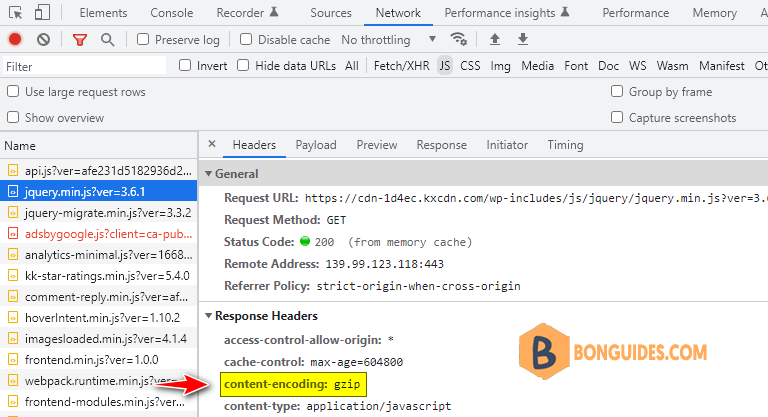Open the Preview tab of the request
This screenshot has height=417, width=768.
click(377, 145)
